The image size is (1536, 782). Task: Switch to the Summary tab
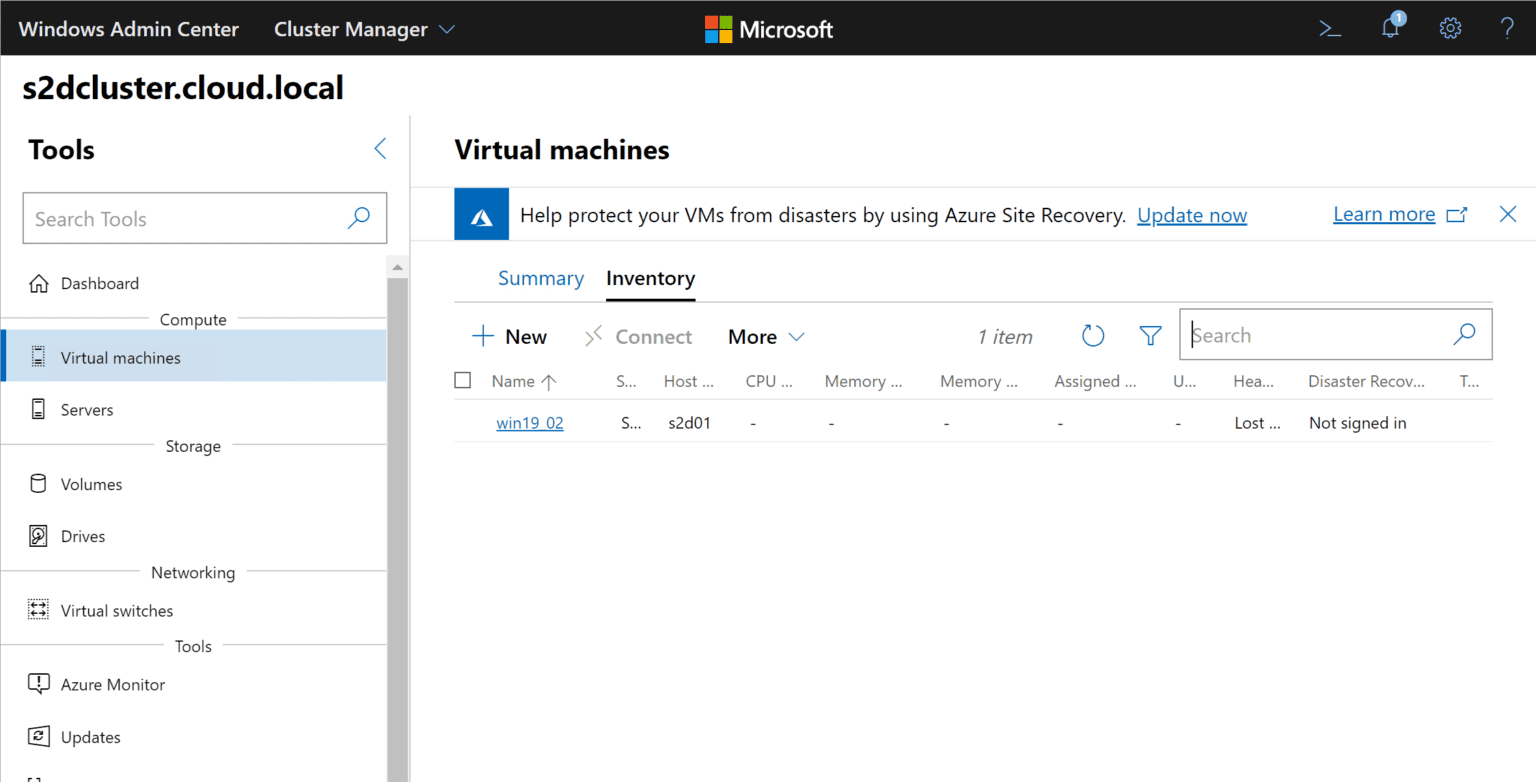pos(540,278)
